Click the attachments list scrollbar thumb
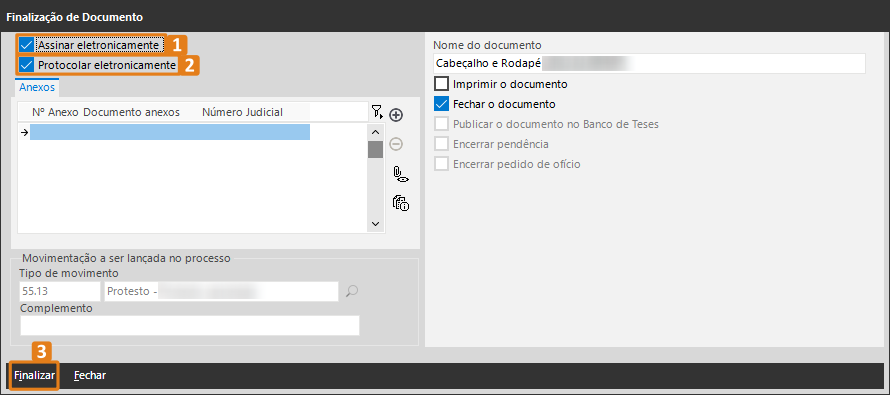The height and width of the screenshot is (395, 890). (x=375, y=149)
